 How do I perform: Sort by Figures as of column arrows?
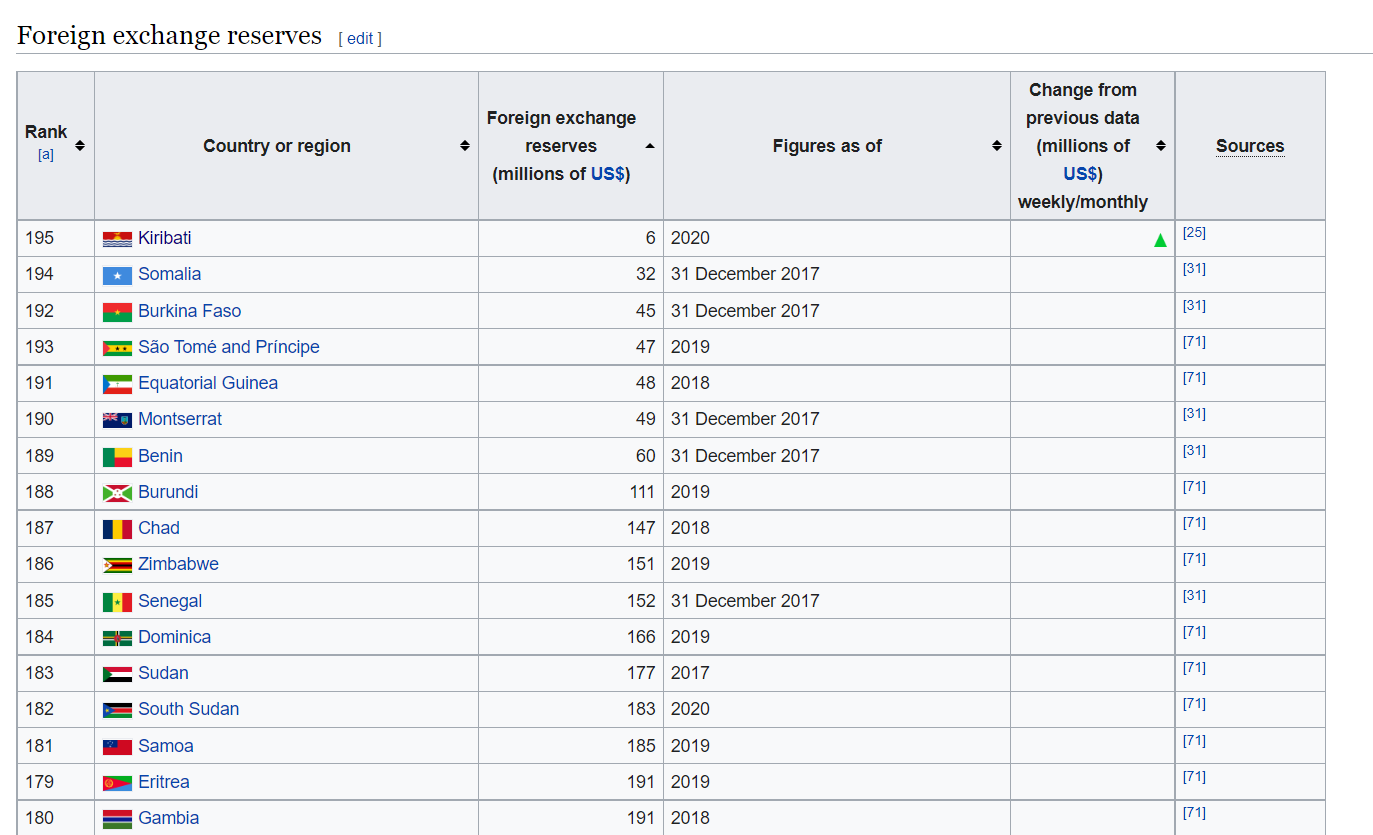tap(997, 146)
